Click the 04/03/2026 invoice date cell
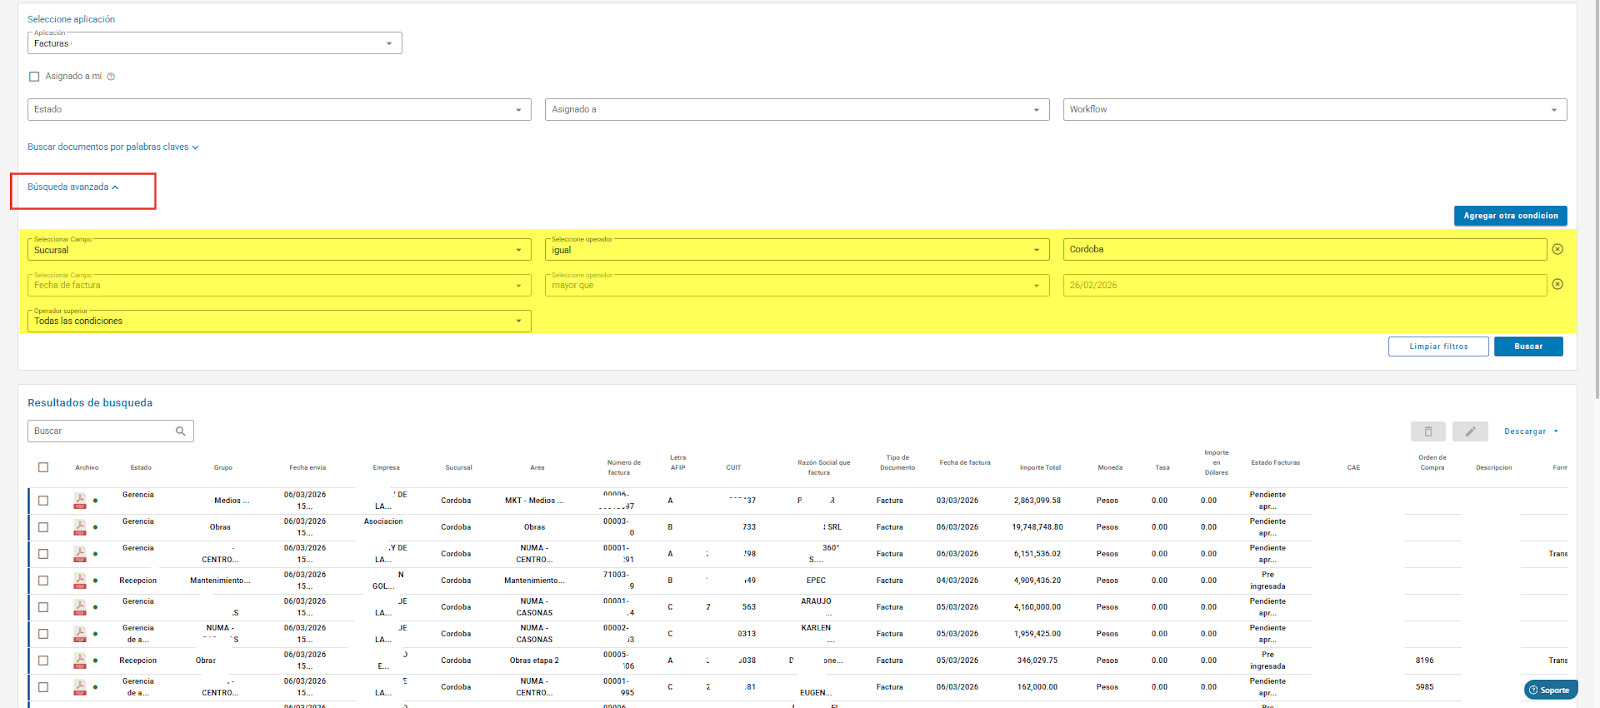 (x=957, y=580)
